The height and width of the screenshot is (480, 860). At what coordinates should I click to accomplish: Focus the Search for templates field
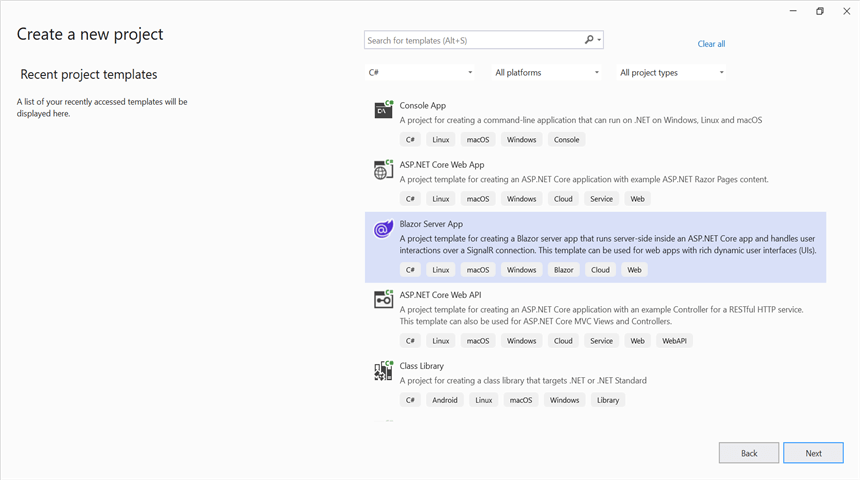point(472,41)
